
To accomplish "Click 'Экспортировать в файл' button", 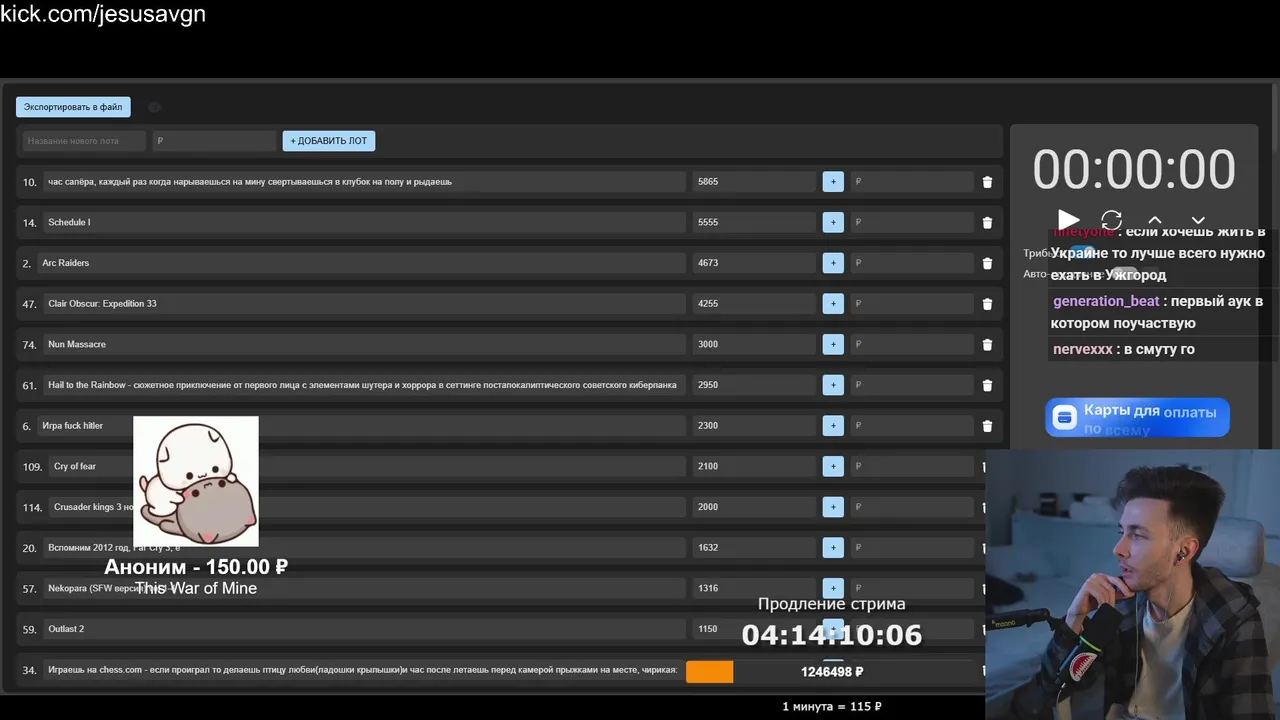I will tap(73, 107).
